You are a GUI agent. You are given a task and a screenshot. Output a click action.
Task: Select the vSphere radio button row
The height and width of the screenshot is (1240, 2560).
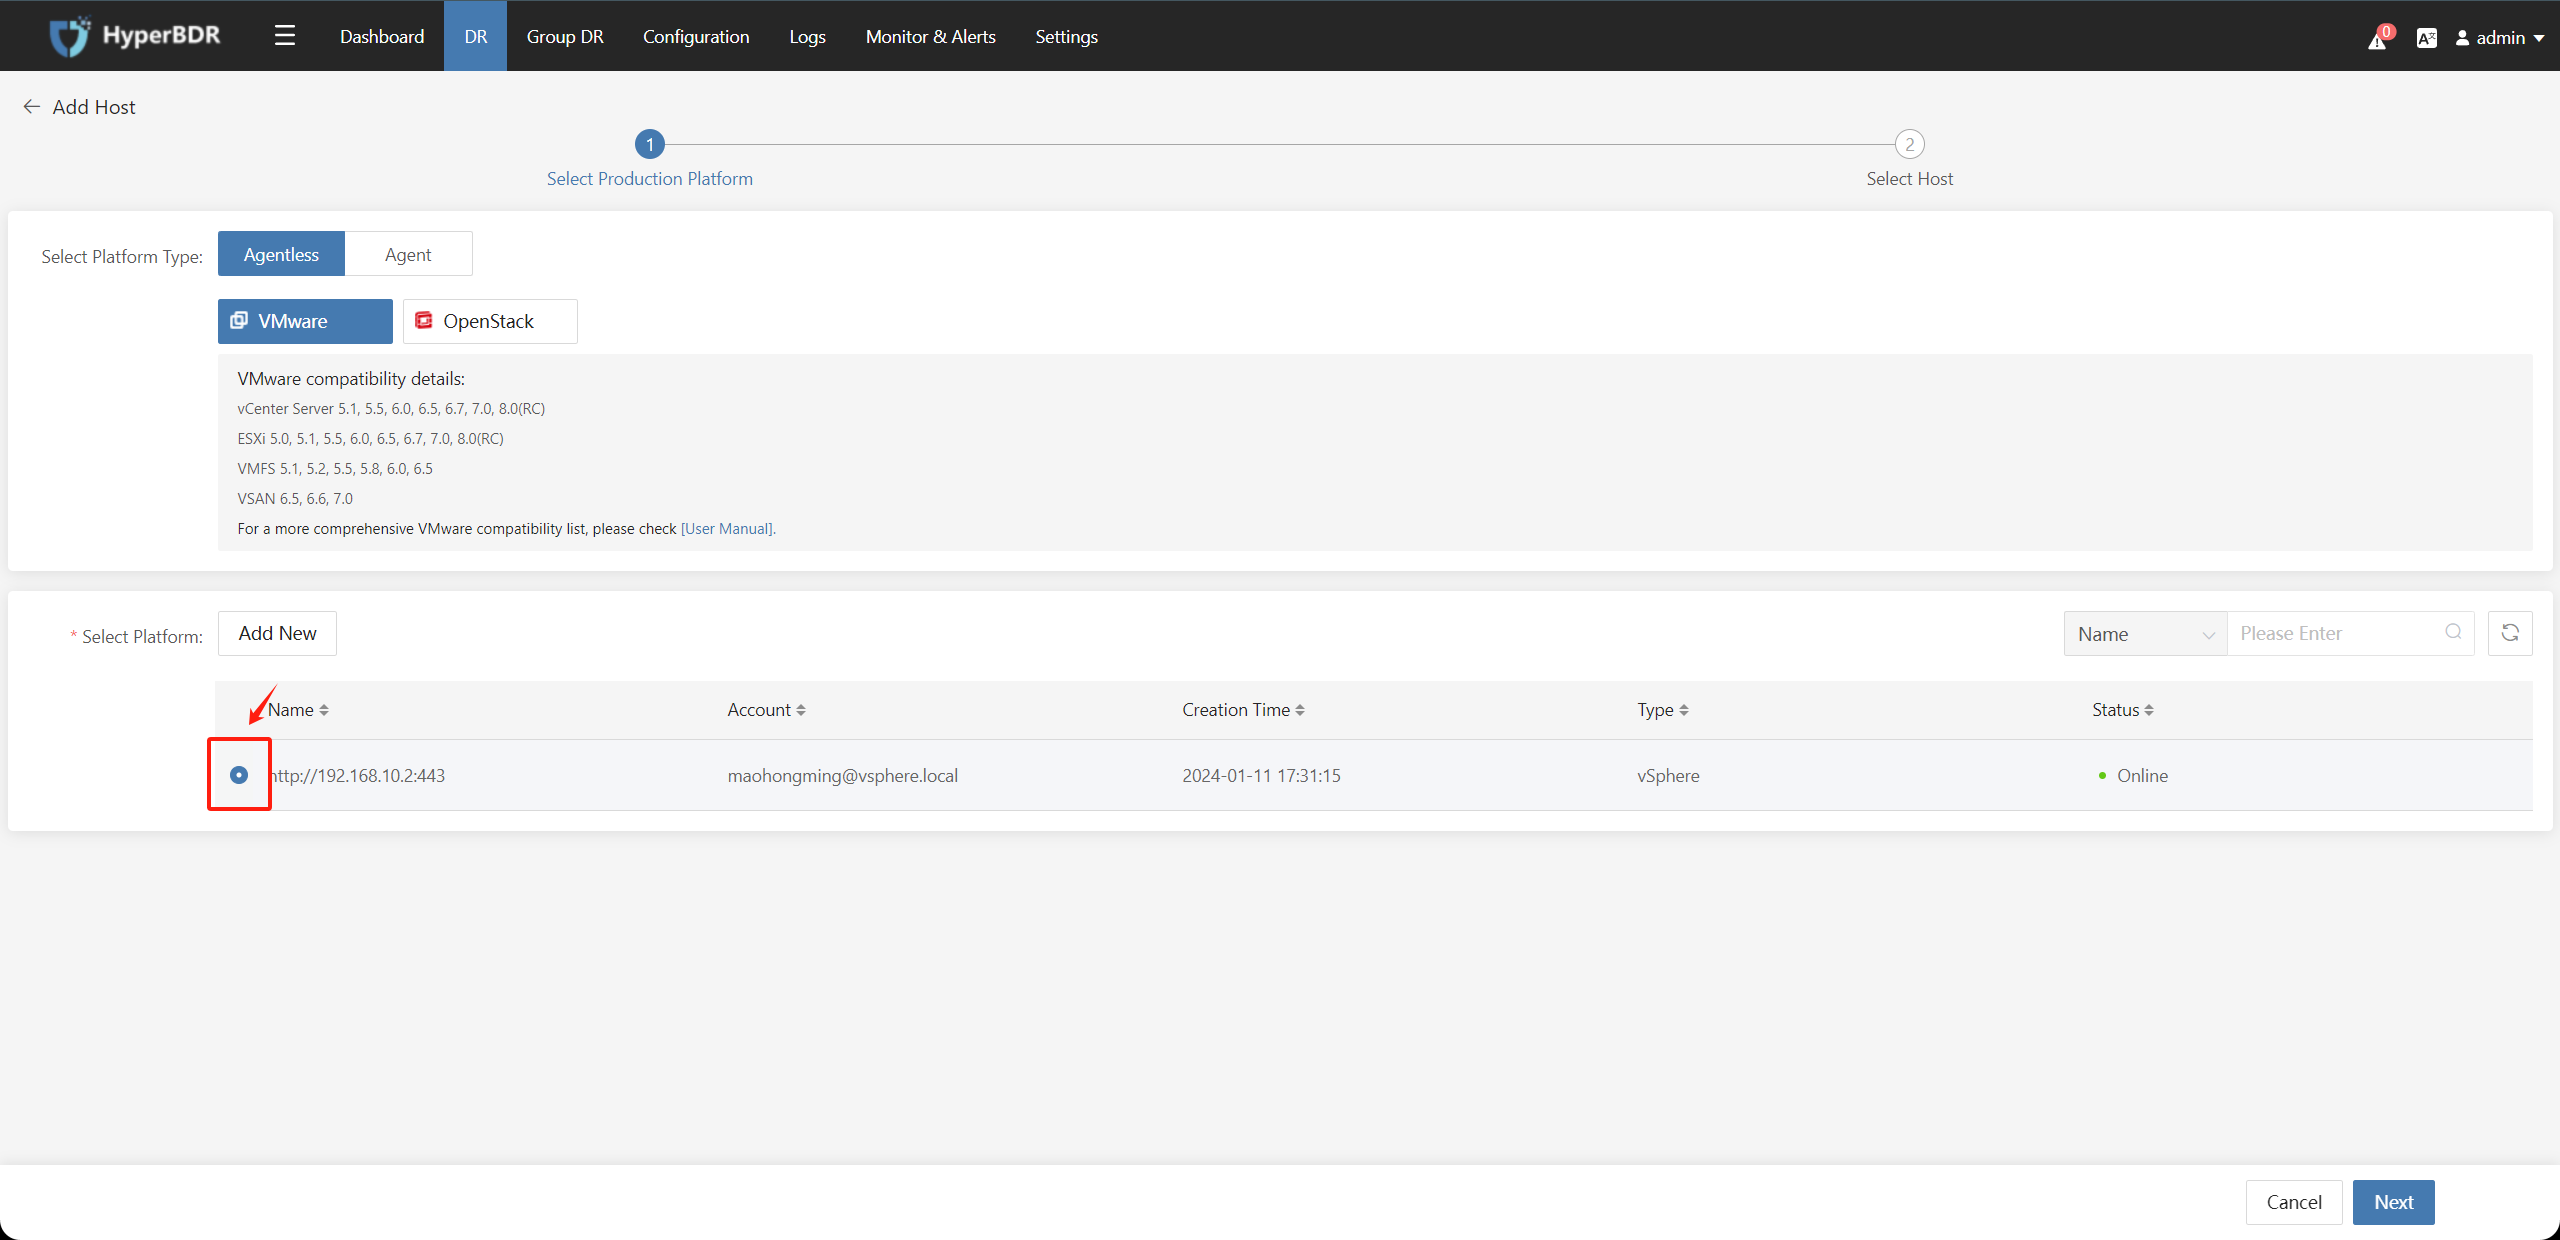click(240, 775)
